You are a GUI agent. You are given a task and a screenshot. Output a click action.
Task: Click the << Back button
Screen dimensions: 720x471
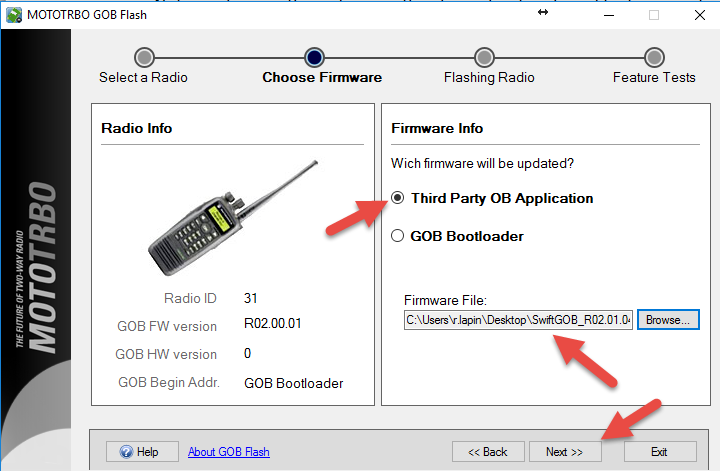pos(488,452)
